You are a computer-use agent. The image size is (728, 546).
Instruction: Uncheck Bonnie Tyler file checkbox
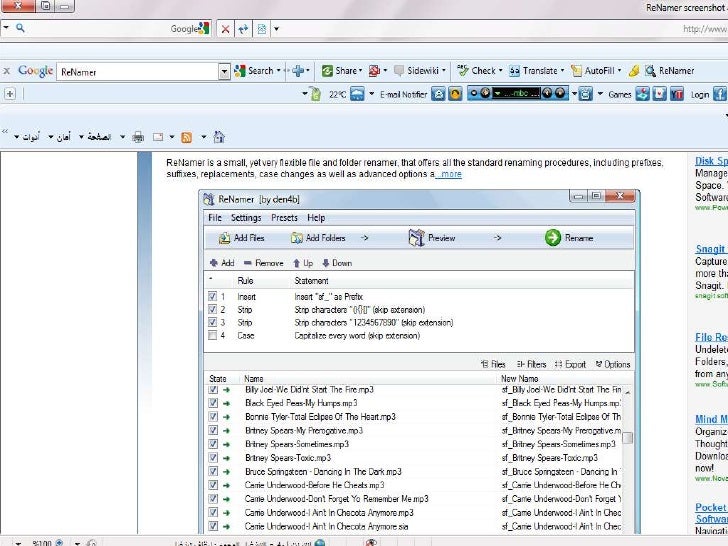click(213, 416)
